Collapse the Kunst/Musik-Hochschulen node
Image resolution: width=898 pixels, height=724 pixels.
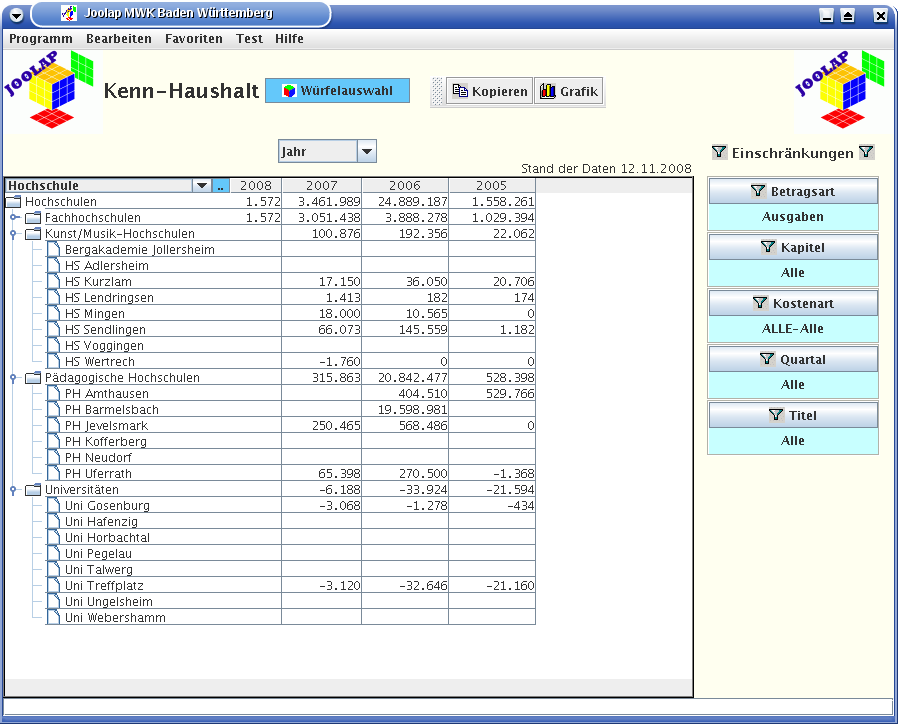[x=14, y=234]
